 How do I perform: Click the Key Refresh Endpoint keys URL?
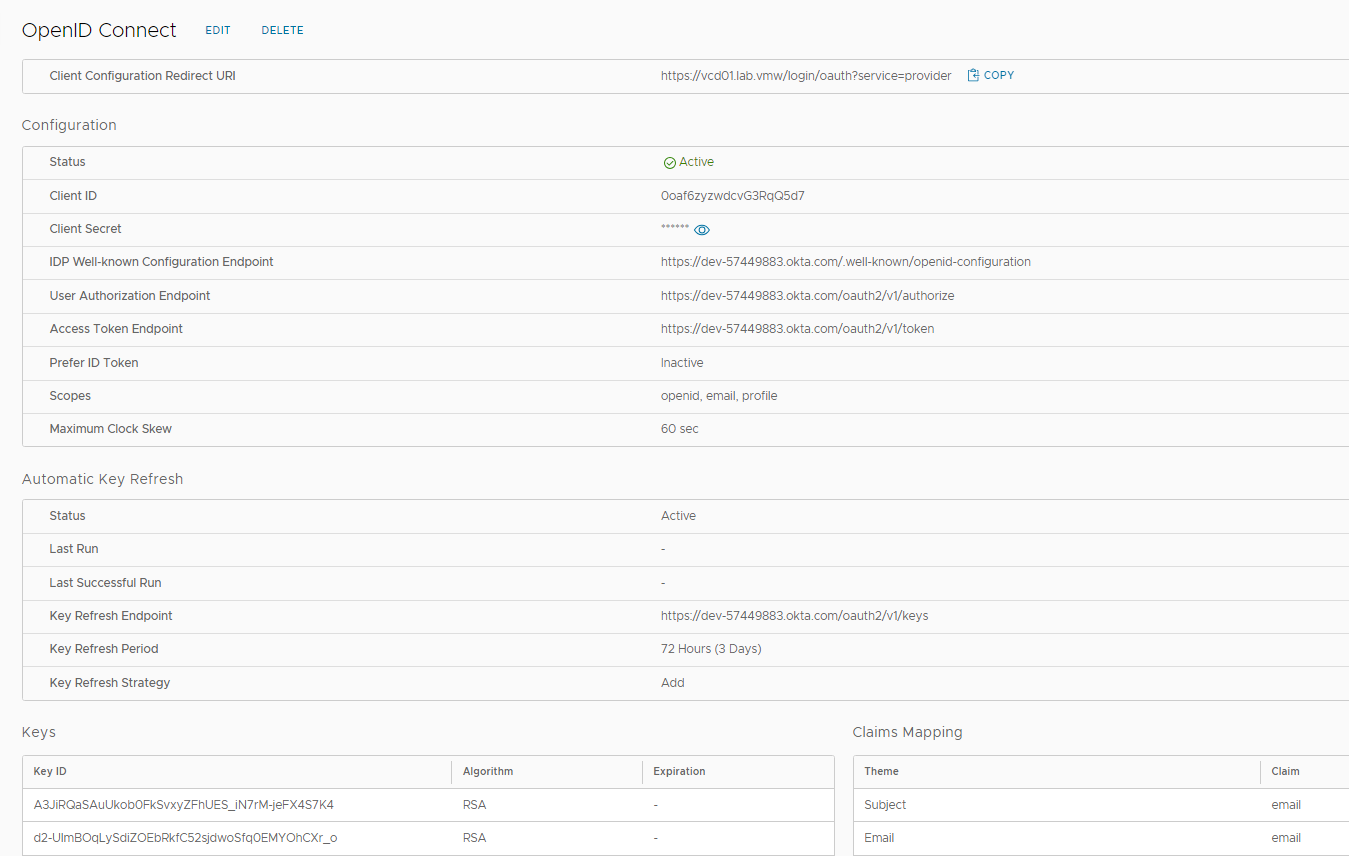[x=794, y=616]
